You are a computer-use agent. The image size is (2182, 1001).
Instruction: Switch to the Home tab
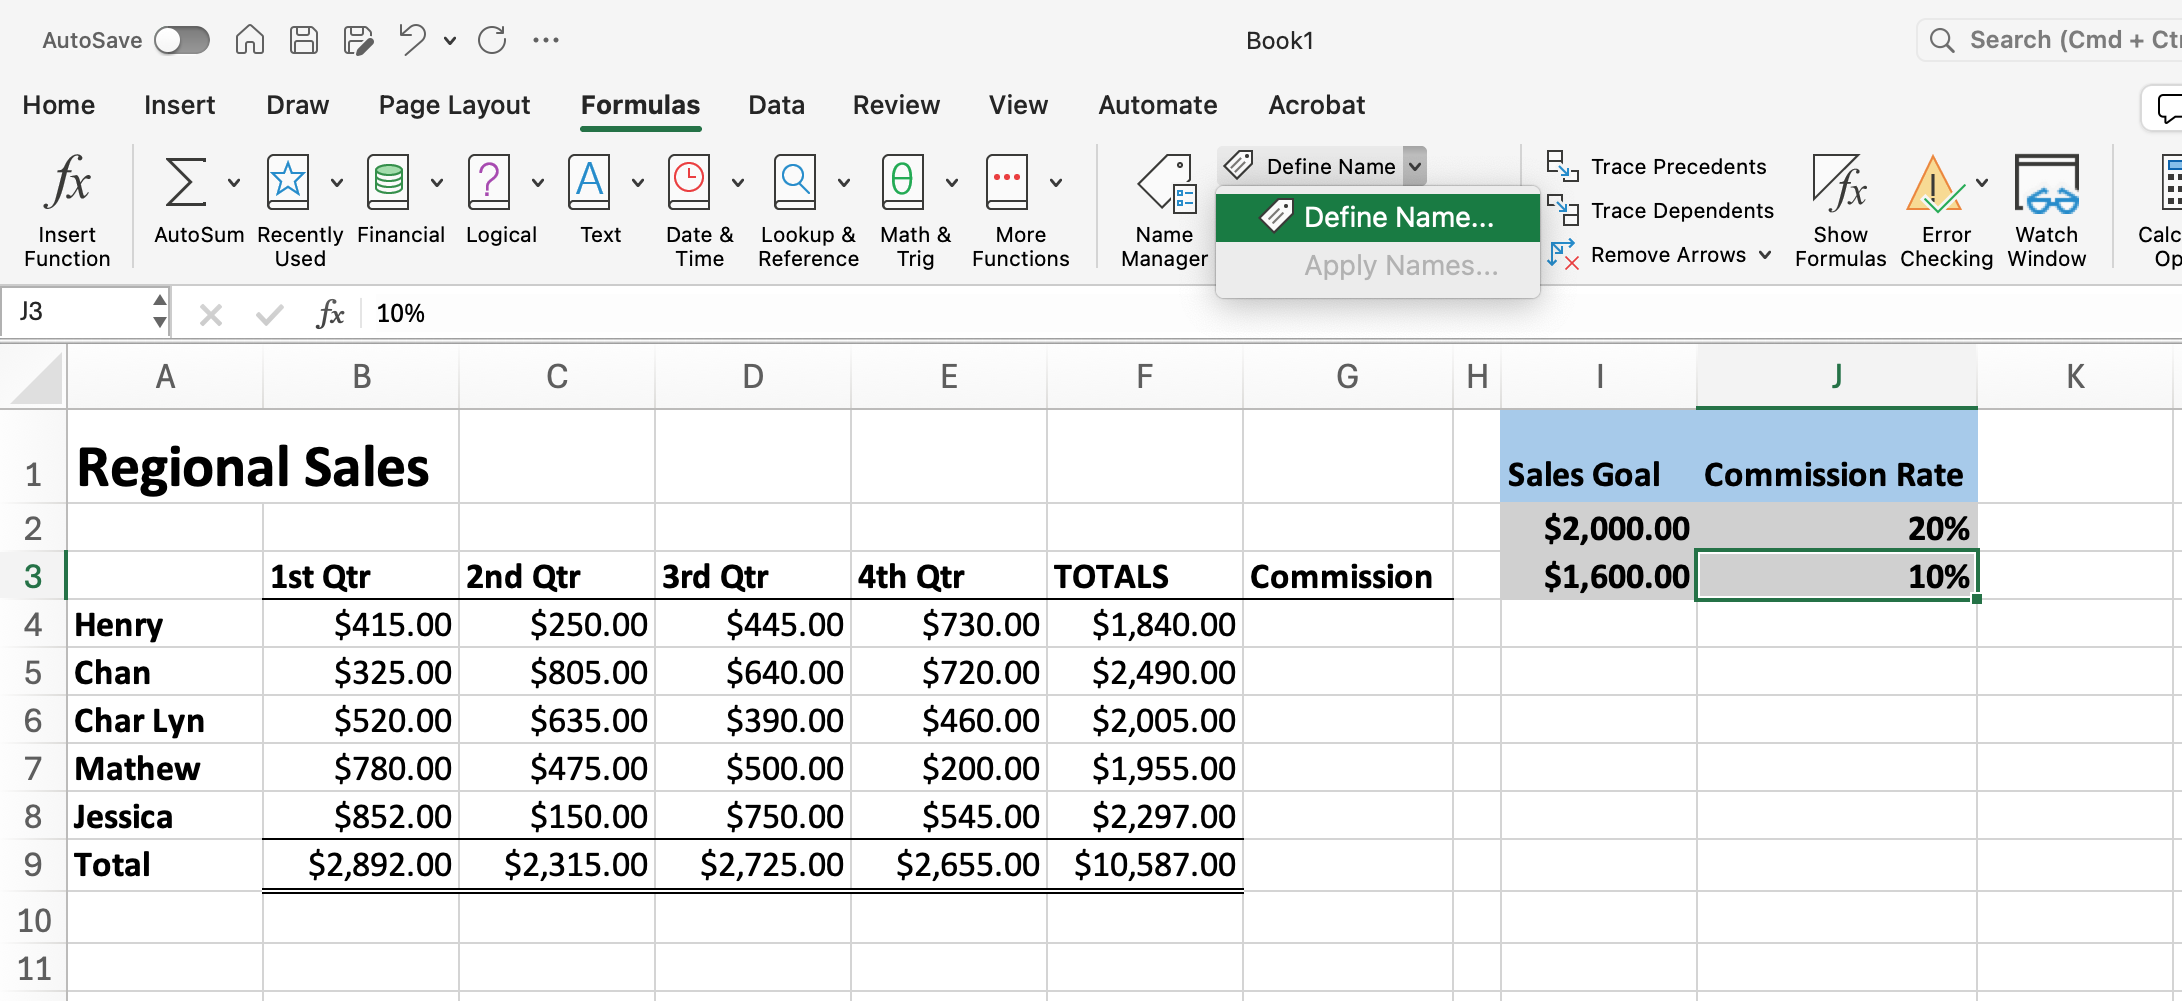[x=59, y=105]
